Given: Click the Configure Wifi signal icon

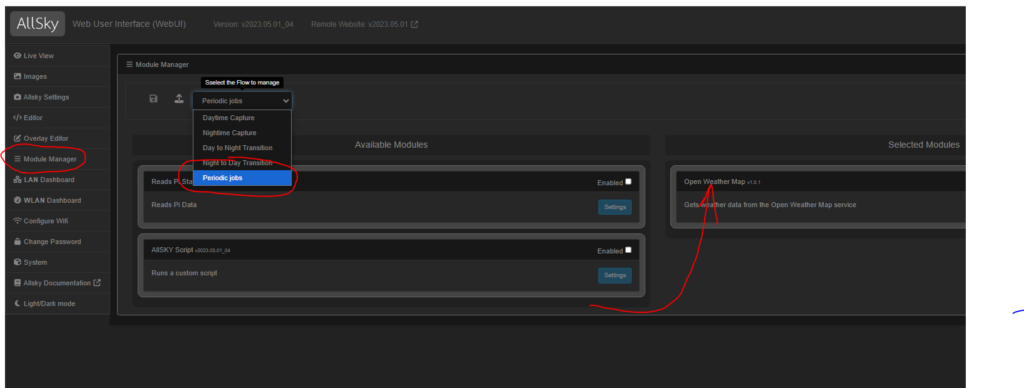Looking at the screenshot, I should pos(18,221).
